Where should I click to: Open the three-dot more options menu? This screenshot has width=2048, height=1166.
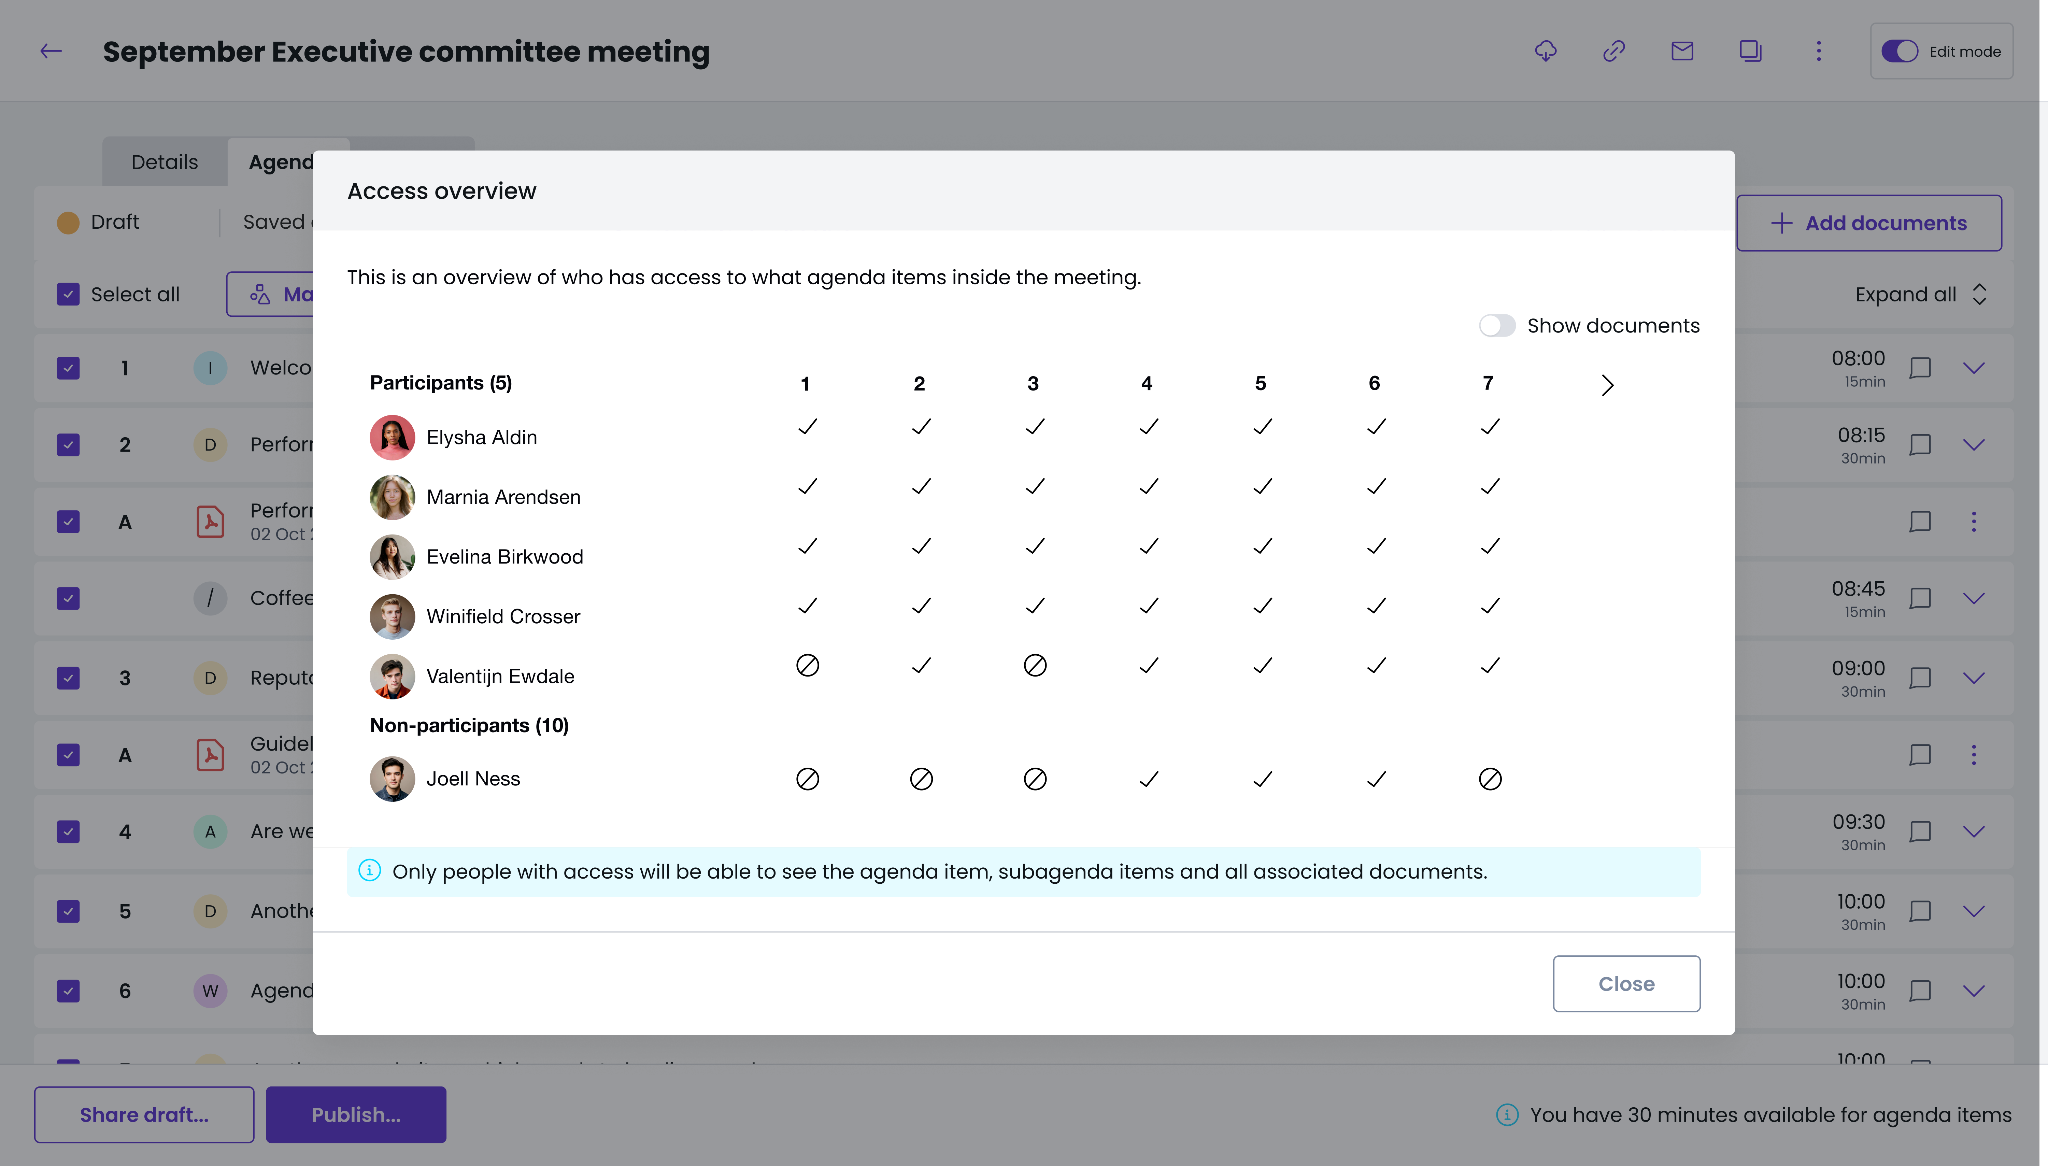coord(1819,51)
